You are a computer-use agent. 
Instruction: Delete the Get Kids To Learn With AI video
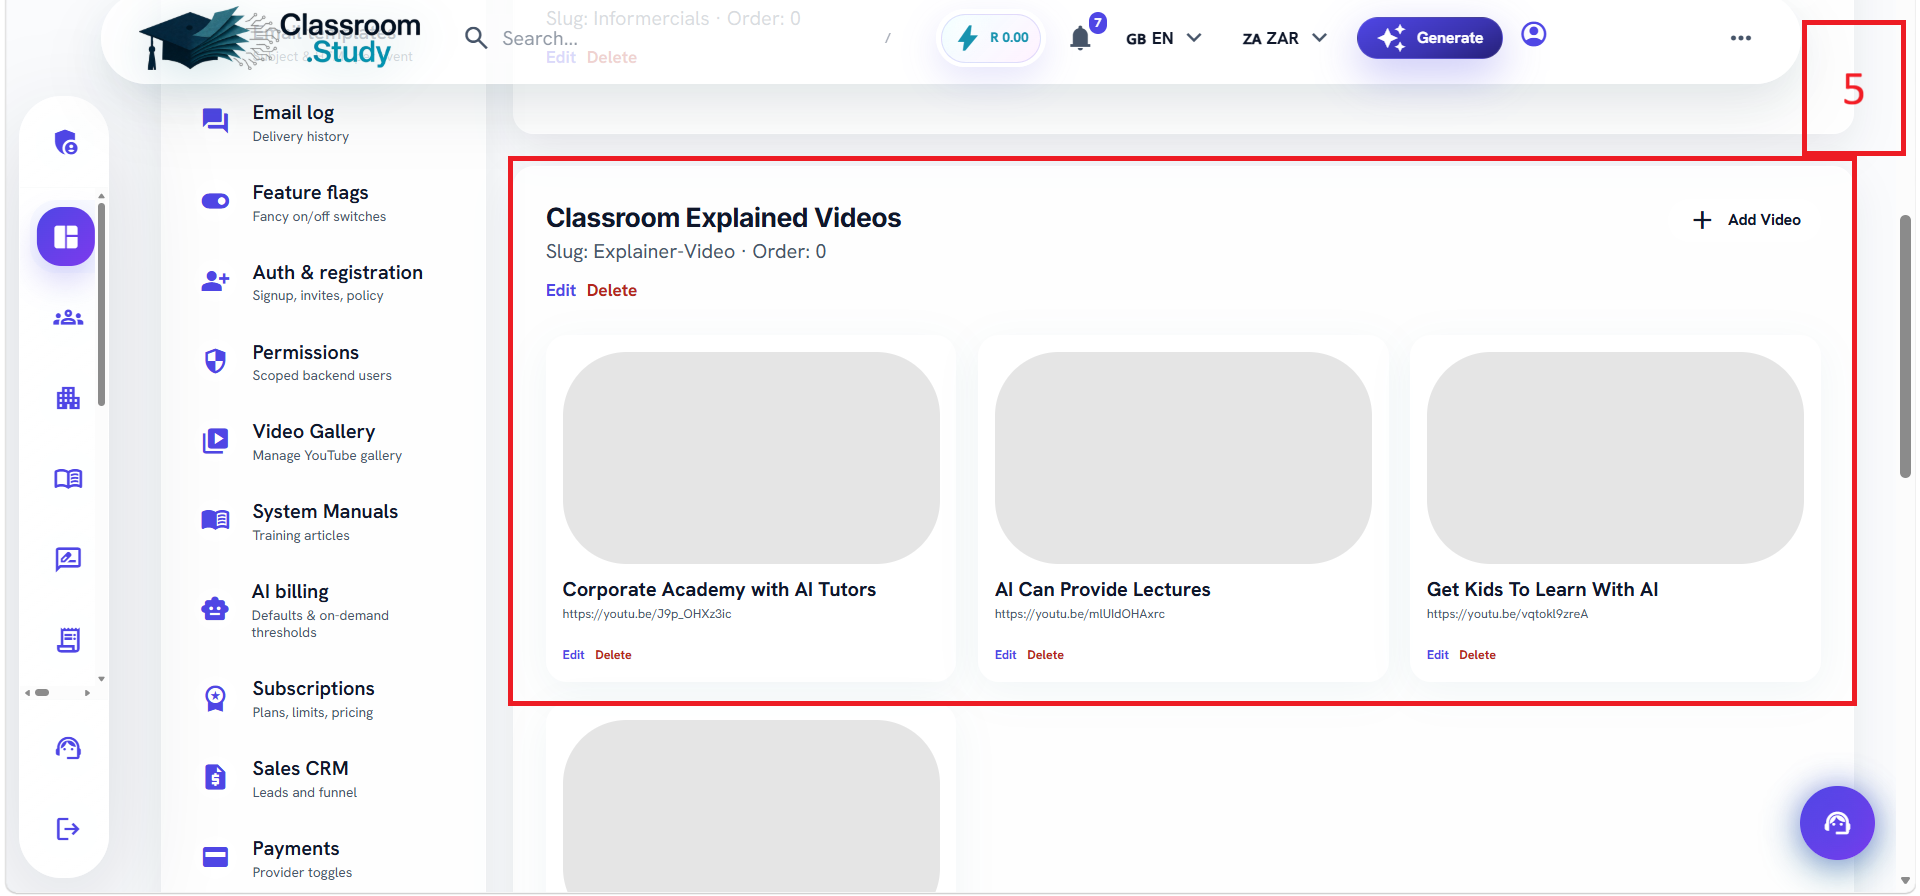pos(1477,655)
